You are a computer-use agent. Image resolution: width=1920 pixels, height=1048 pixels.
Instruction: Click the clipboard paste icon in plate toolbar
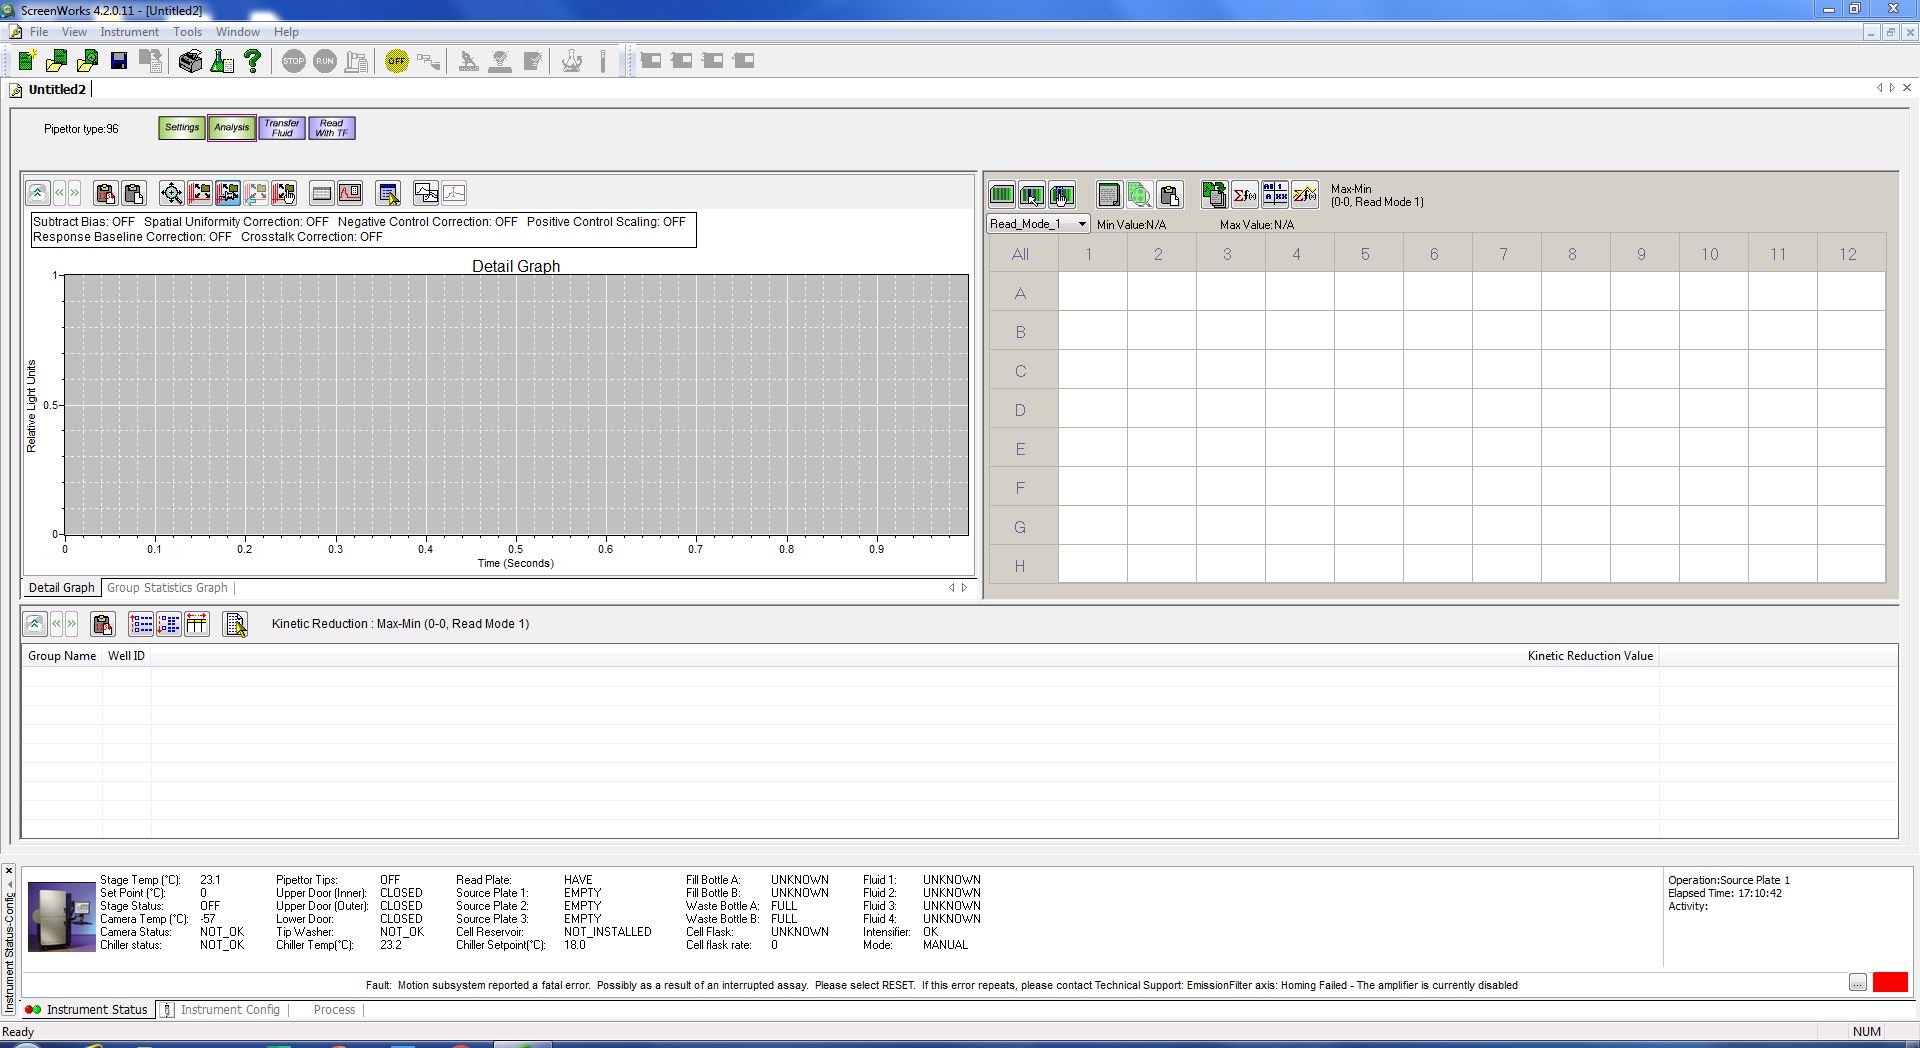pos(1169,195)
